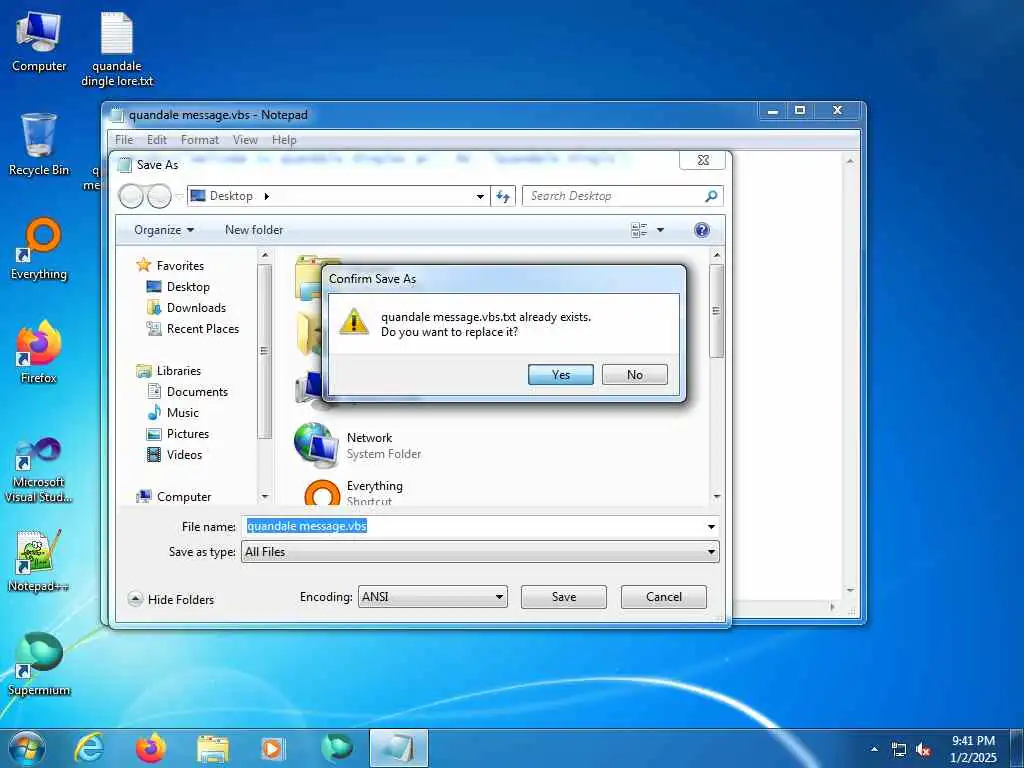The width and height of the screenshot is (1024, 768).
Task: Click the file list scroll down arrow
Action: pos(716,497)
